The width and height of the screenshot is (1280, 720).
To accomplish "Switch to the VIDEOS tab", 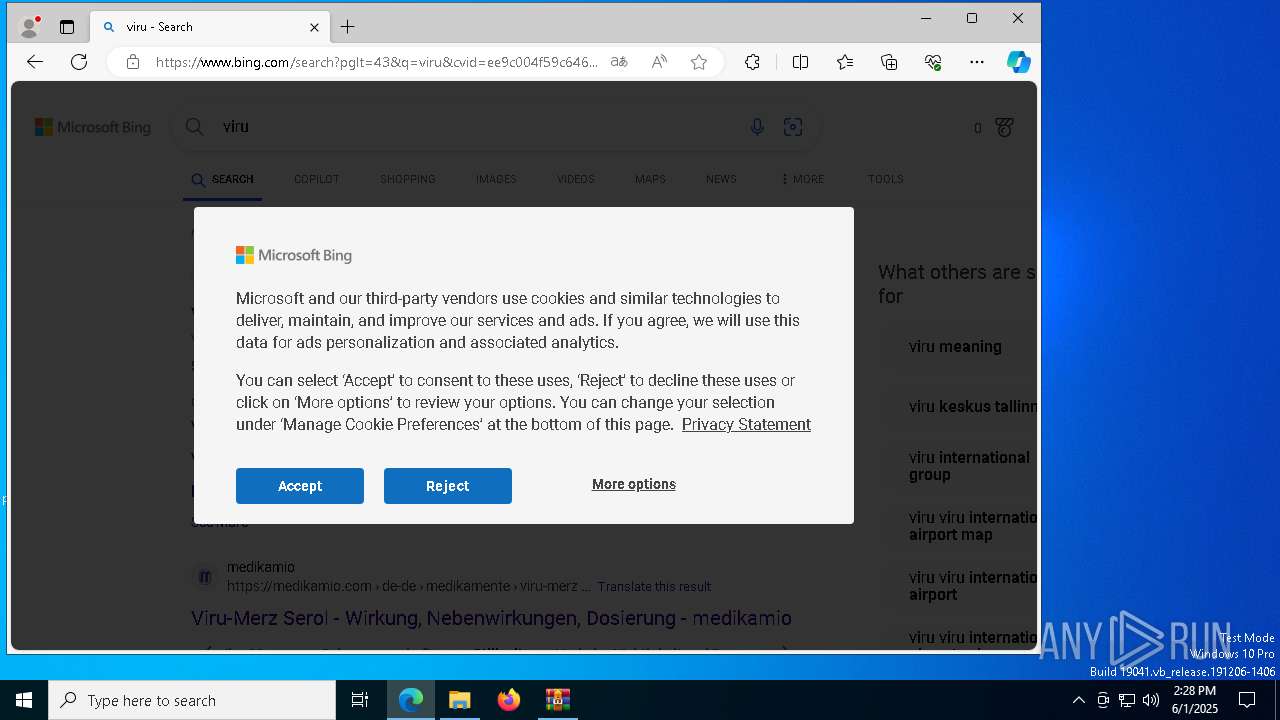I will (575, 179).
